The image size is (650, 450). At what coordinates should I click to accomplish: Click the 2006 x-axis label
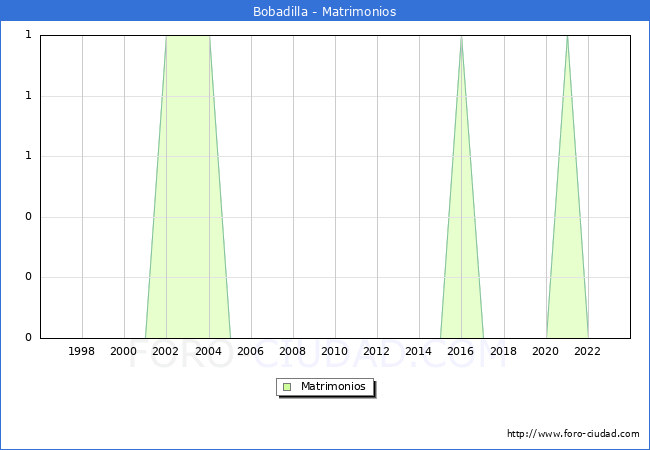pos(250,351)
